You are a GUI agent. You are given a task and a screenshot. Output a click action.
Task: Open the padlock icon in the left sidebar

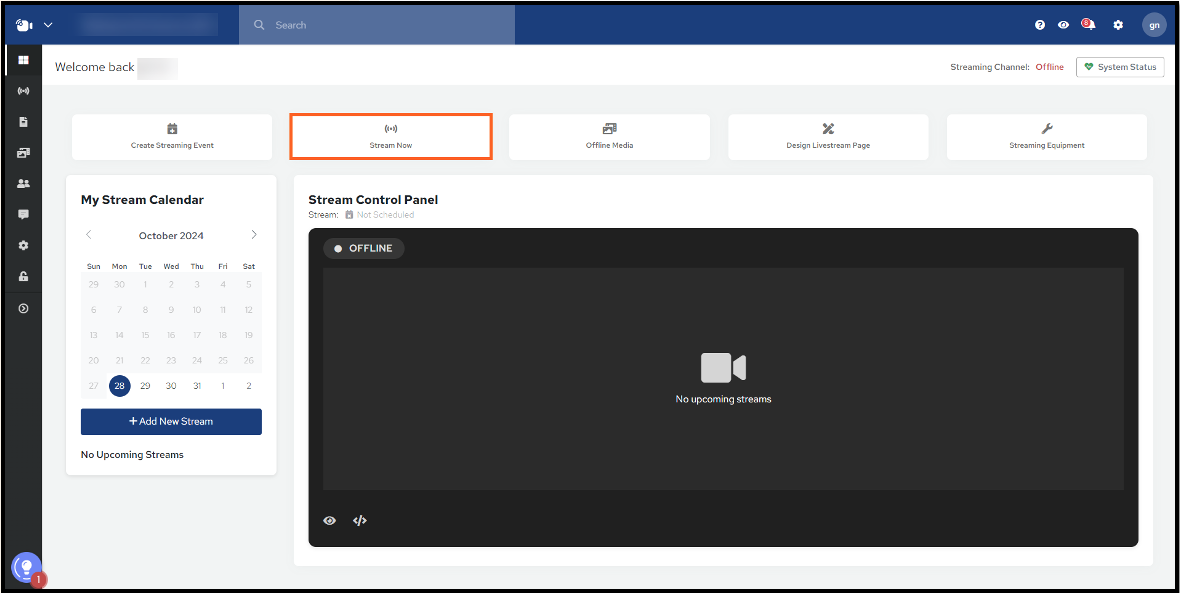click(x=23, y=277)
